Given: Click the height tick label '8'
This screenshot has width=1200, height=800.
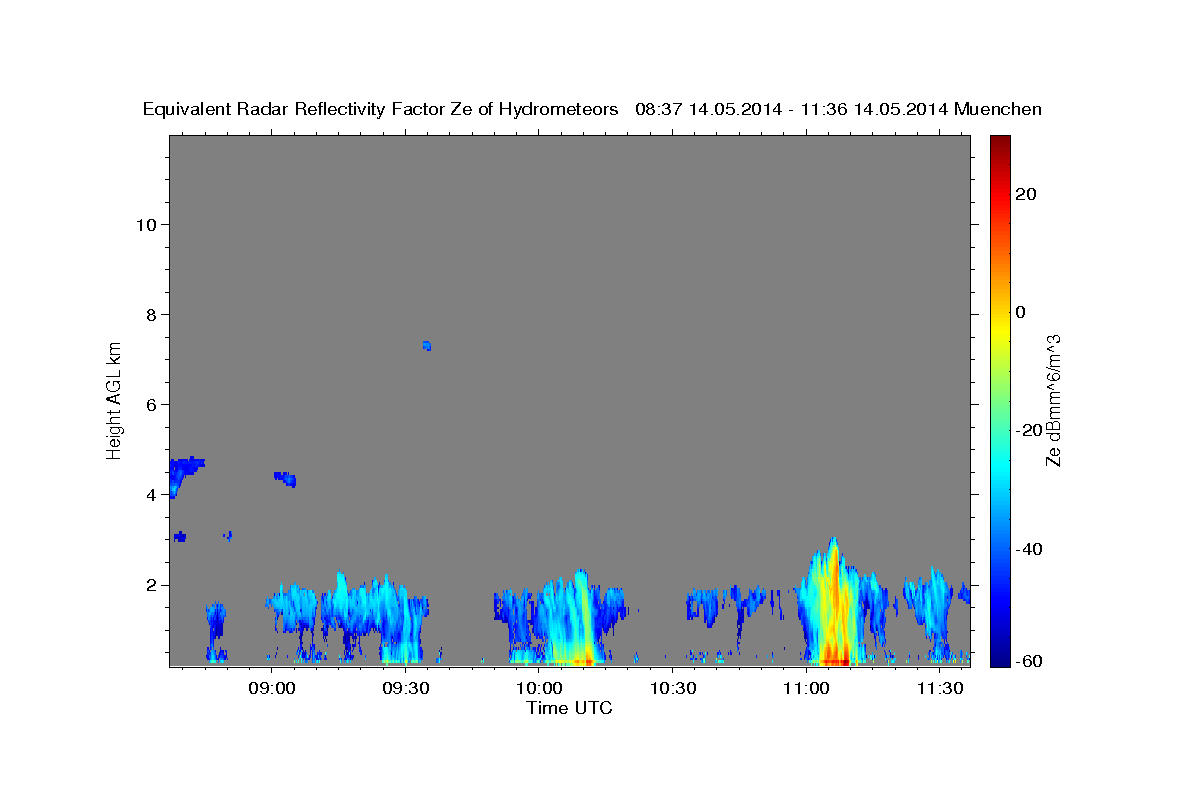Looking at the screenshot, I should (x=150, y=314).
